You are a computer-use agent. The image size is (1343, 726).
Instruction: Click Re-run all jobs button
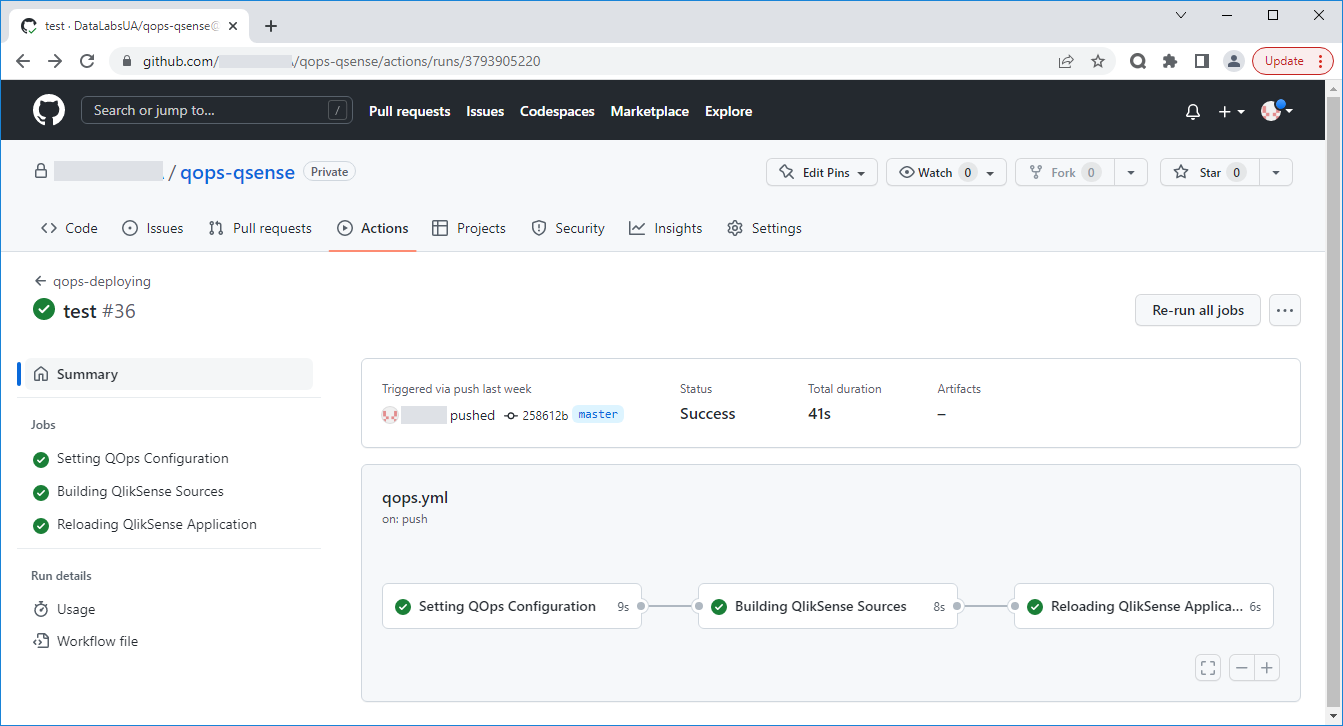tap(1197, 310)
